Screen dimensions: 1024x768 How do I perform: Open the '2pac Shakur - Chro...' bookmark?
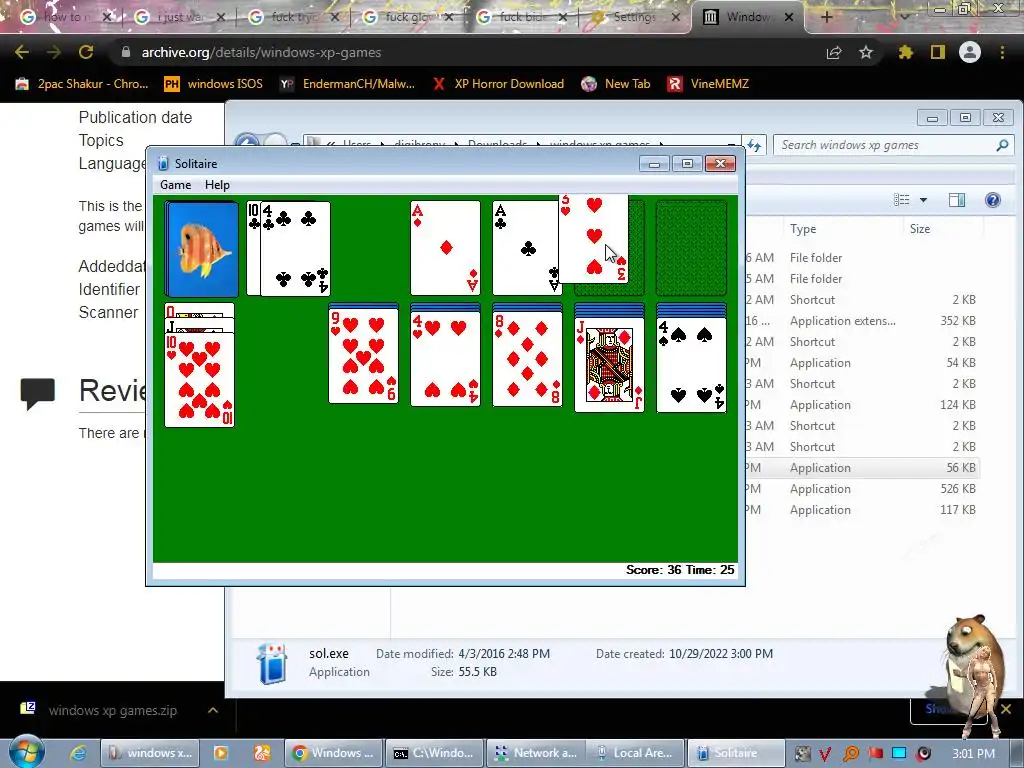pos(82,84)
